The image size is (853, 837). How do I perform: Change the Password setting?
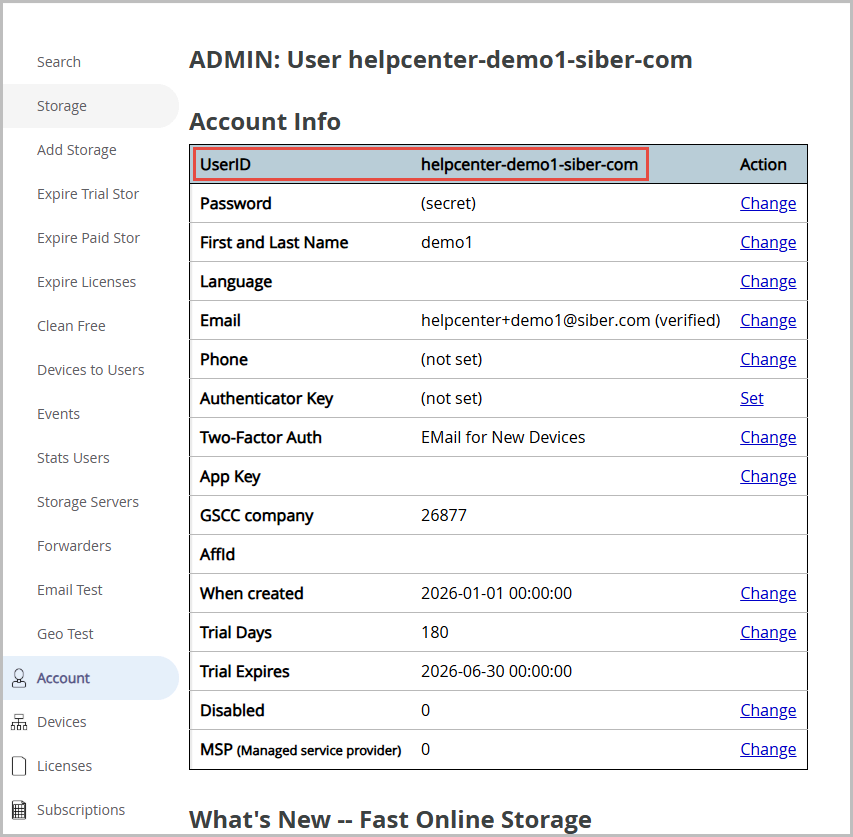pyautogui.click(x=768, y=203)
